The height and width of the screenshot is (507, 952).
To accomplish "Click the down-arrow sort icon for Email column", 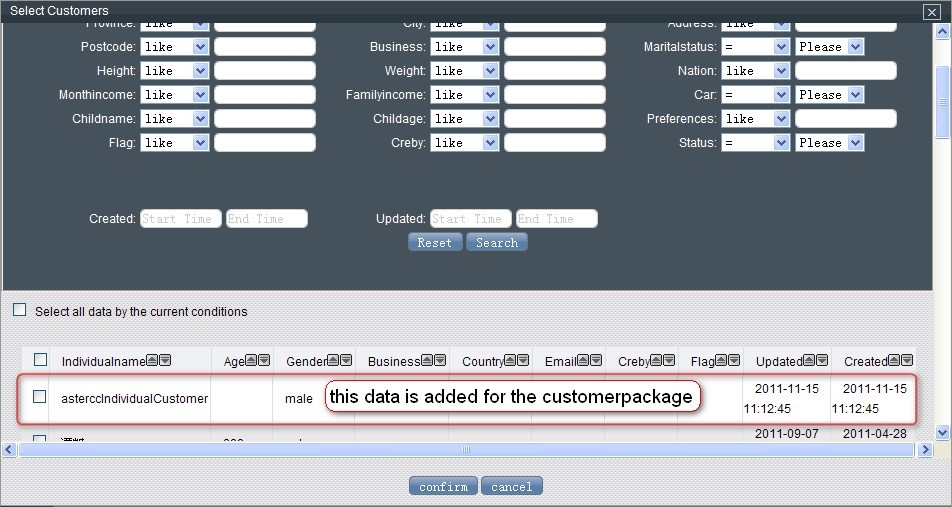I will [x=597, y=361].
